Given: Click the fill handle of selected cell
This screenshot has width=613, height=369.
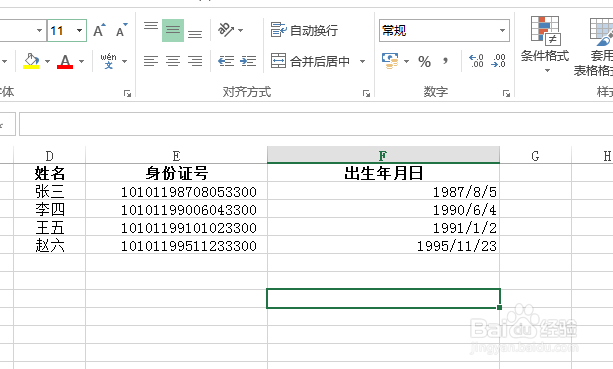Looking at the screenshot, I should pyautogui.click(x=500, y=308).
